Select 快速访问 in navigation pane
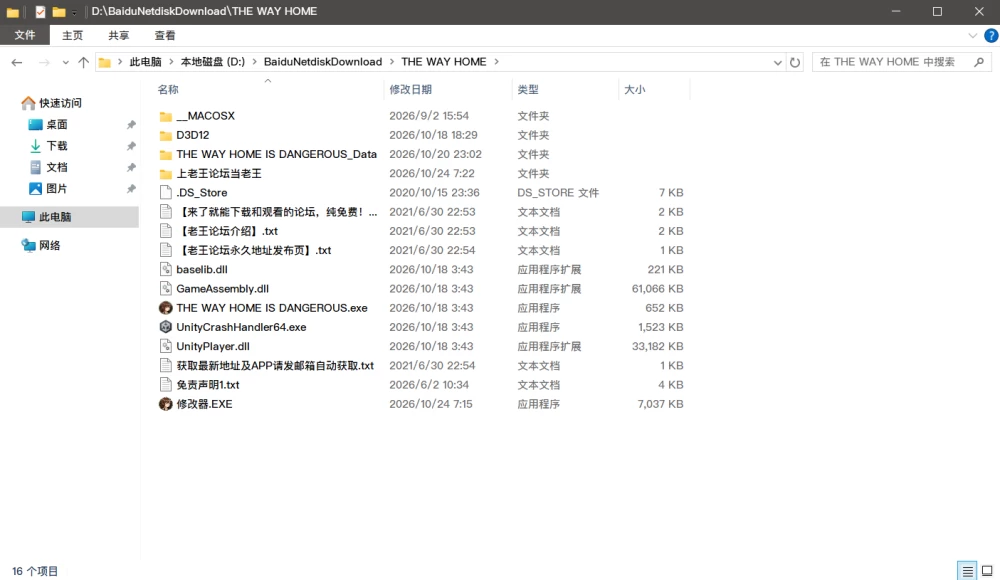Viewport: 1000px width, 580px height. (61, 103)
